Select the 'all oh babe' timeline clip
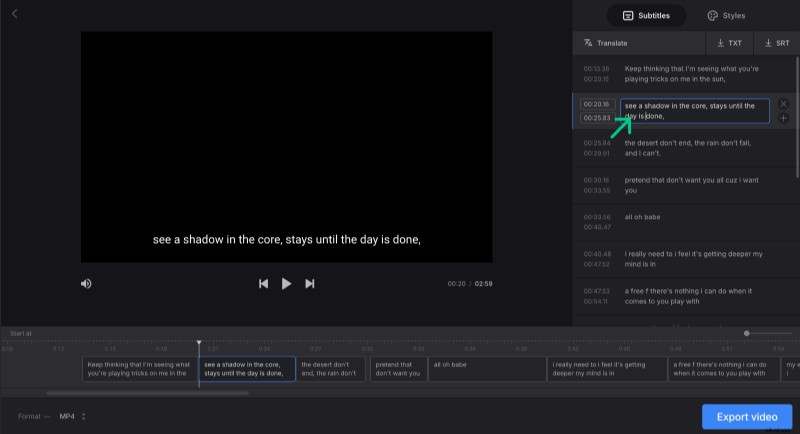 [487, 369]
